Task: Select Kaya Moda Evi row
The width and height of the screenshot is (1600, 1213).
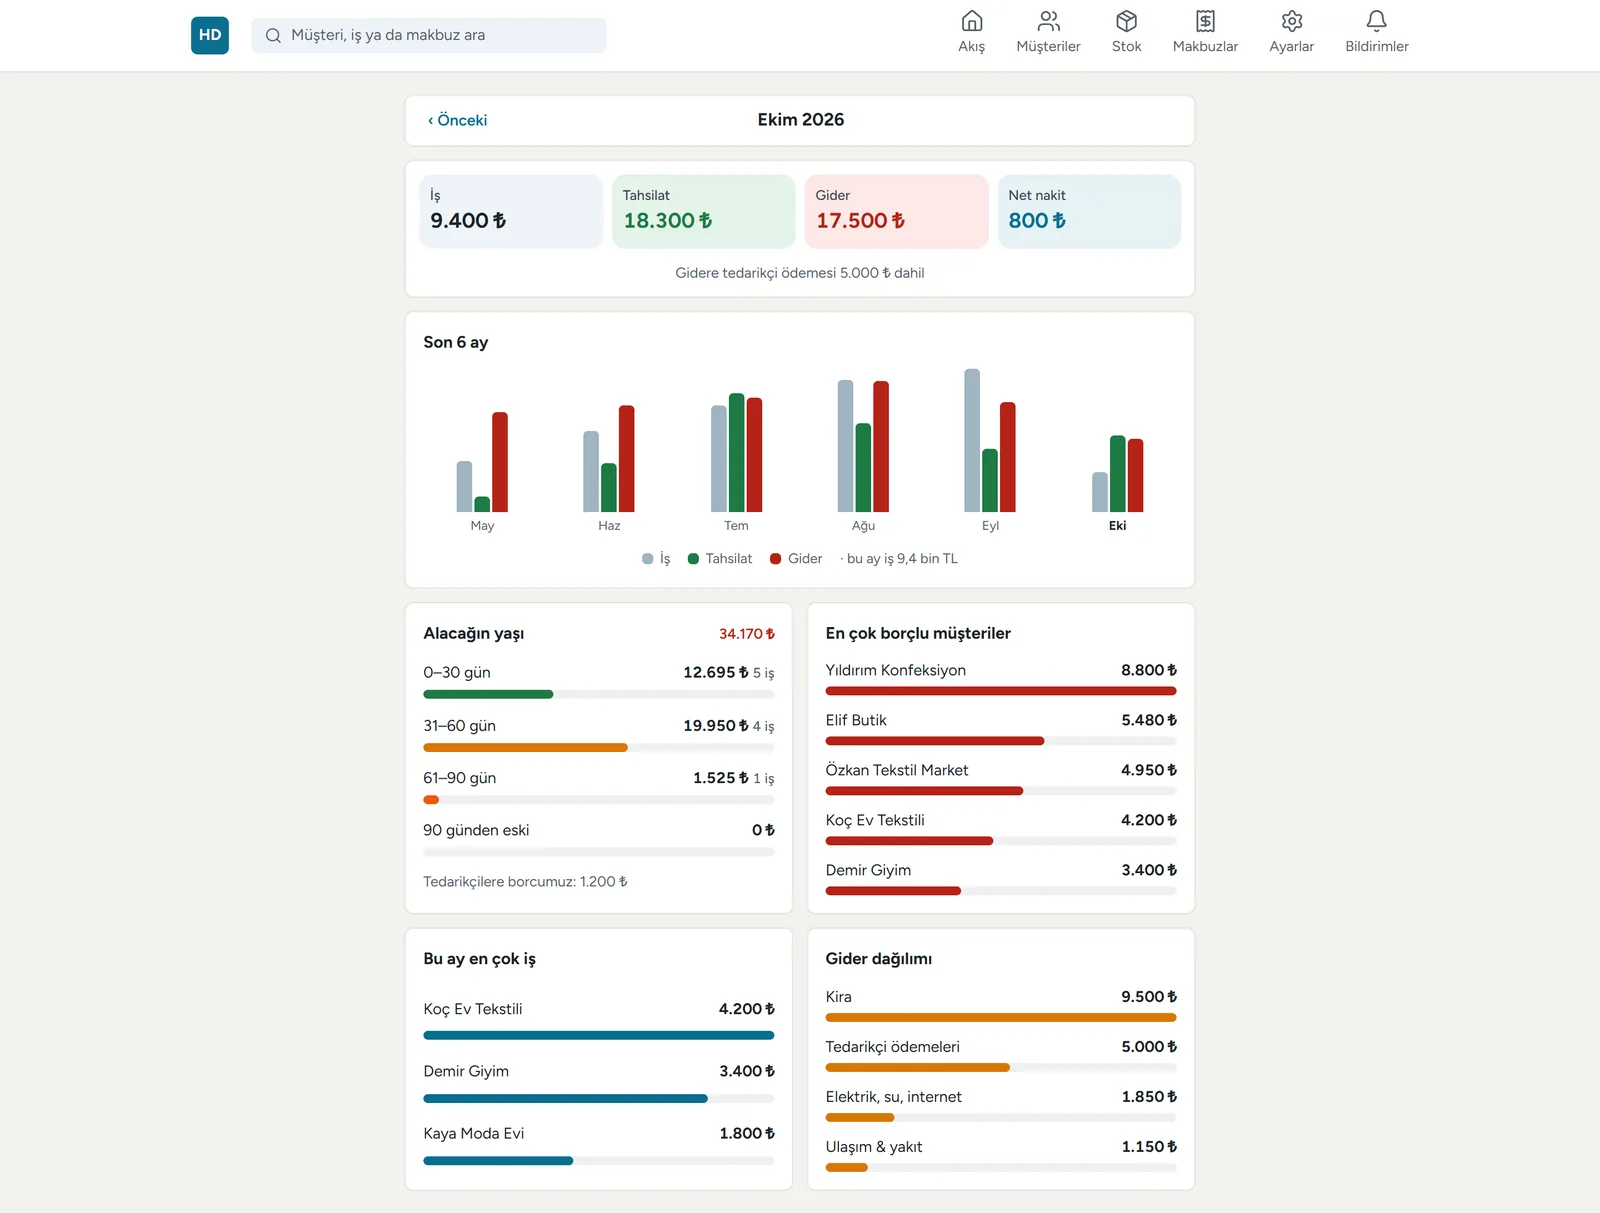Action: 598,1145
